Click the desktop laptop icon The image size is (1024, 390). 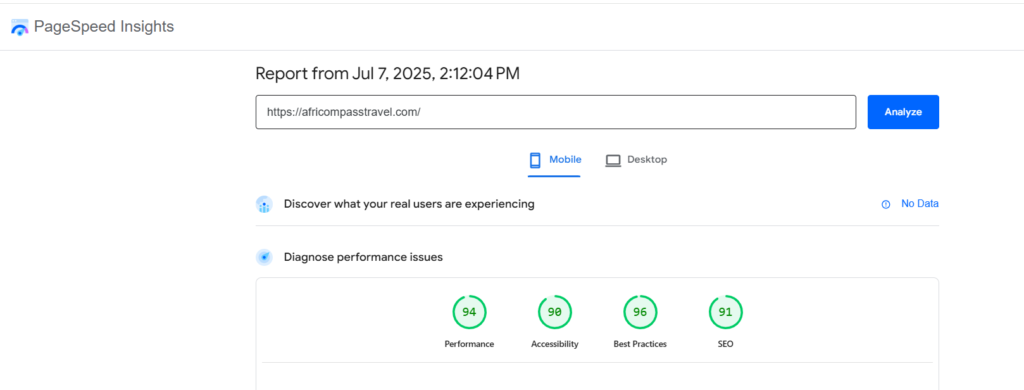pos(613,160)
